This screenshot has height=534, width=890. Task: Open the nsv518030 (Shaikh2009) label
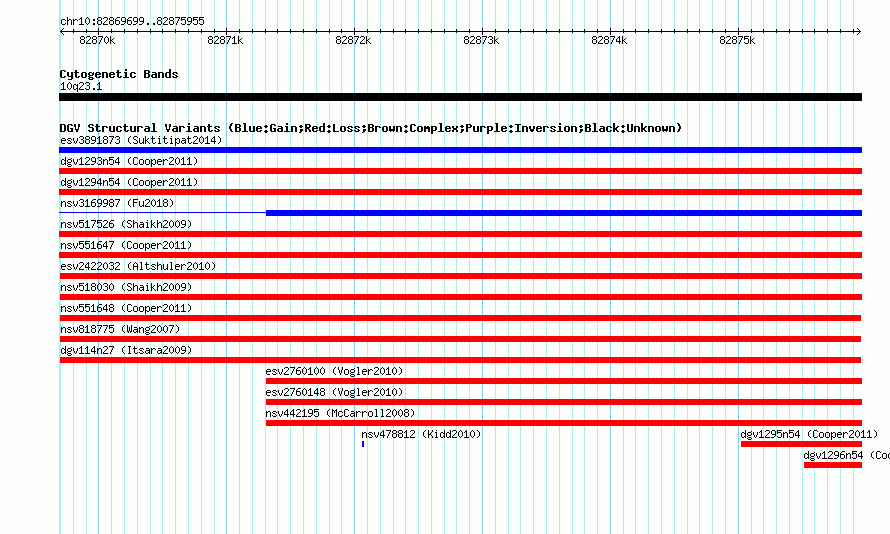coord(126,287)
